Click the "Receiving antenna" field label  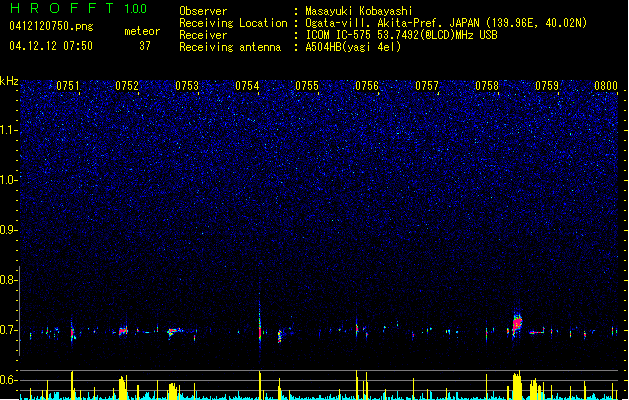tap(230, 47)
